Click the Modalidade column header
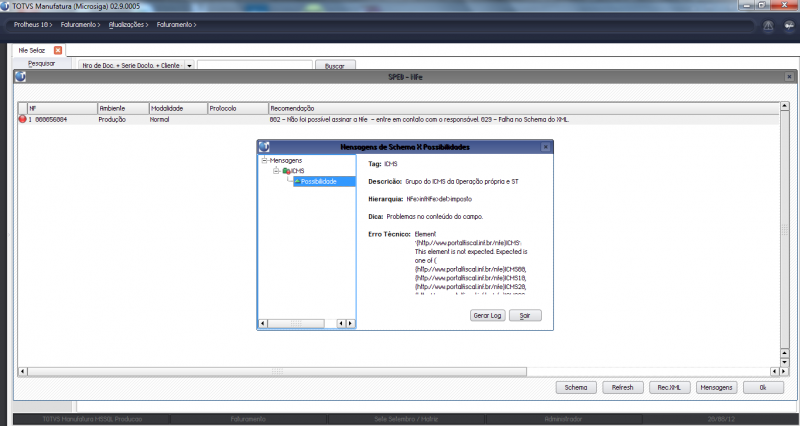 click(178, 108)
